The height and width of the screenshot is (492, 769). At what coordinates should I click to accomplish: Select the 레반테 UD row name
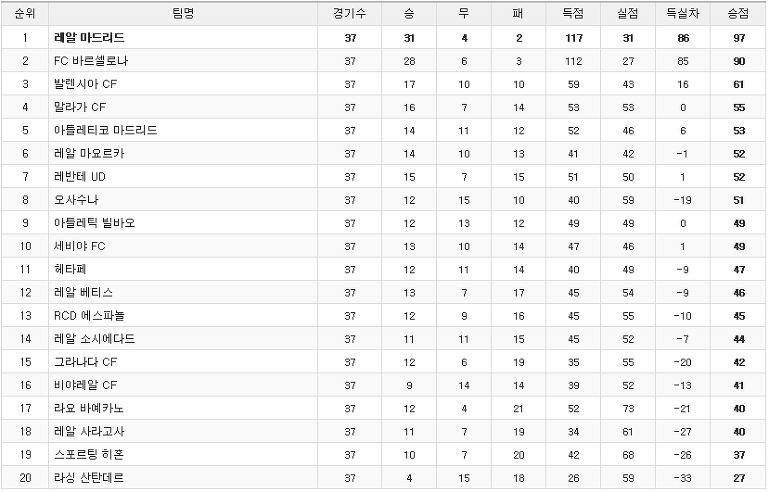pos(80,177)
